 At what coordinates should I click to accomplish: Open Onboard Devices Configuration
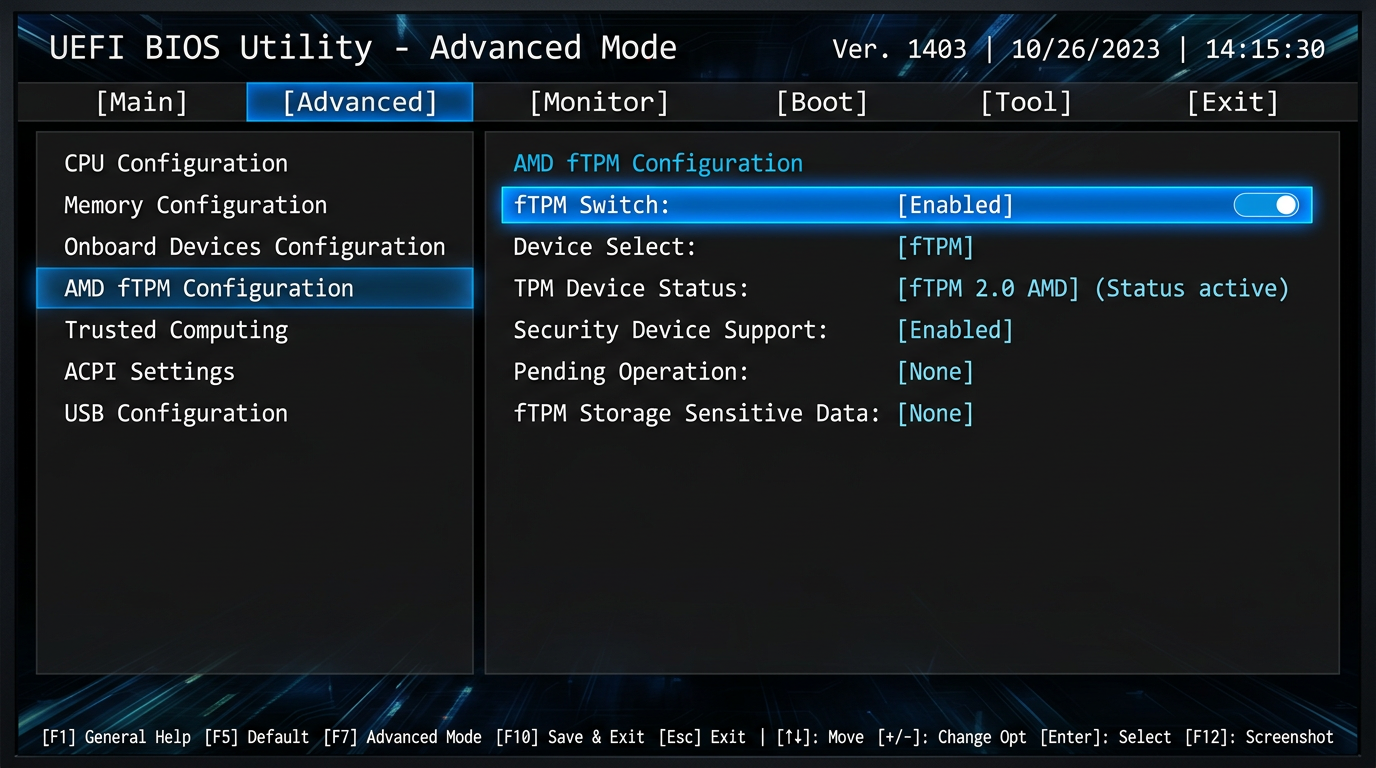[x=254, y=246]
